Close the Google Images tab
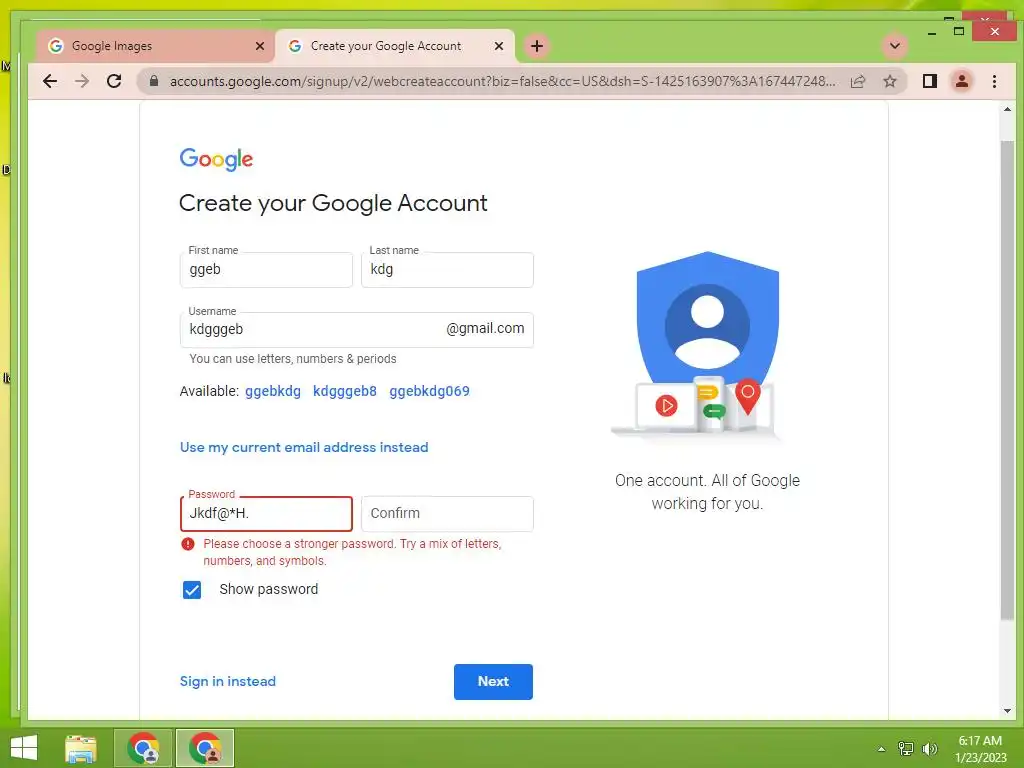 (260, 46)
